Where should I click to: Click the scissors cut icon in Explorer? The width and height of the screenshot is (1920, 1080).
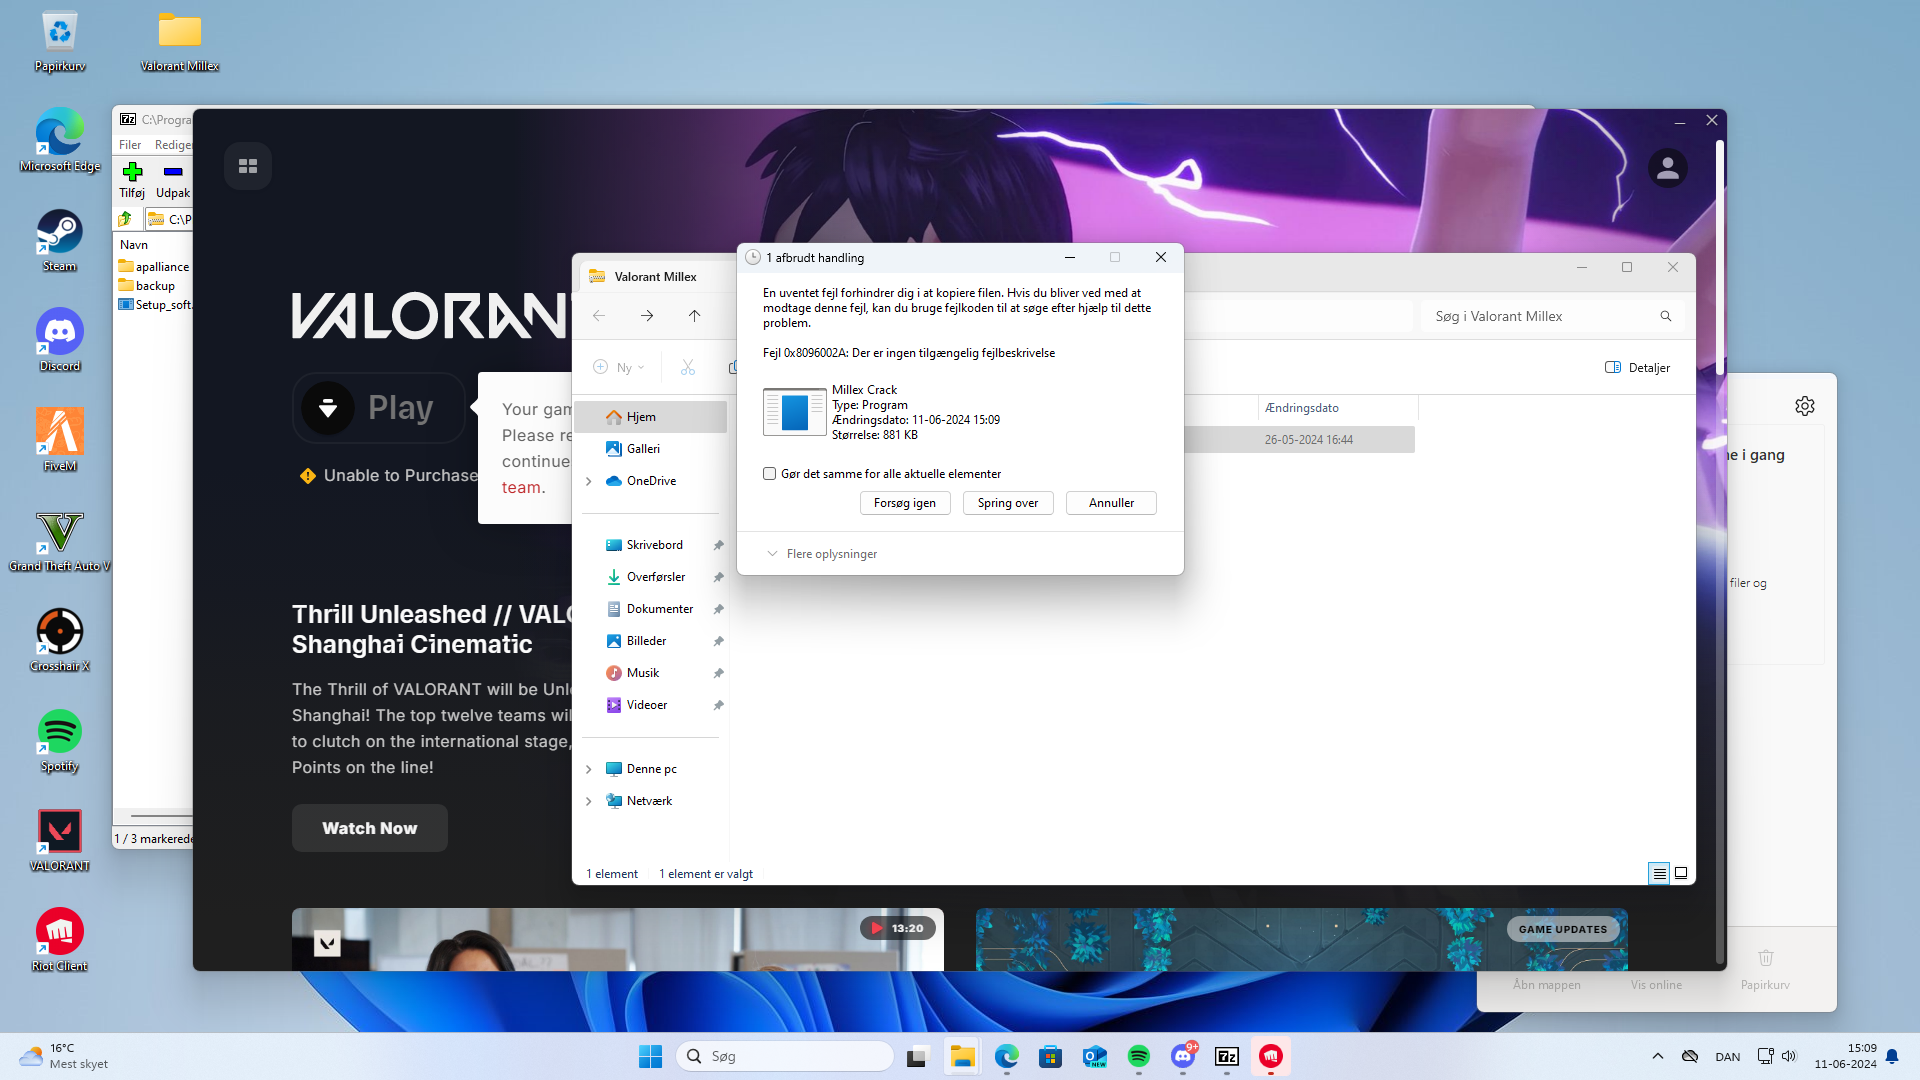[x=688, y=368]
